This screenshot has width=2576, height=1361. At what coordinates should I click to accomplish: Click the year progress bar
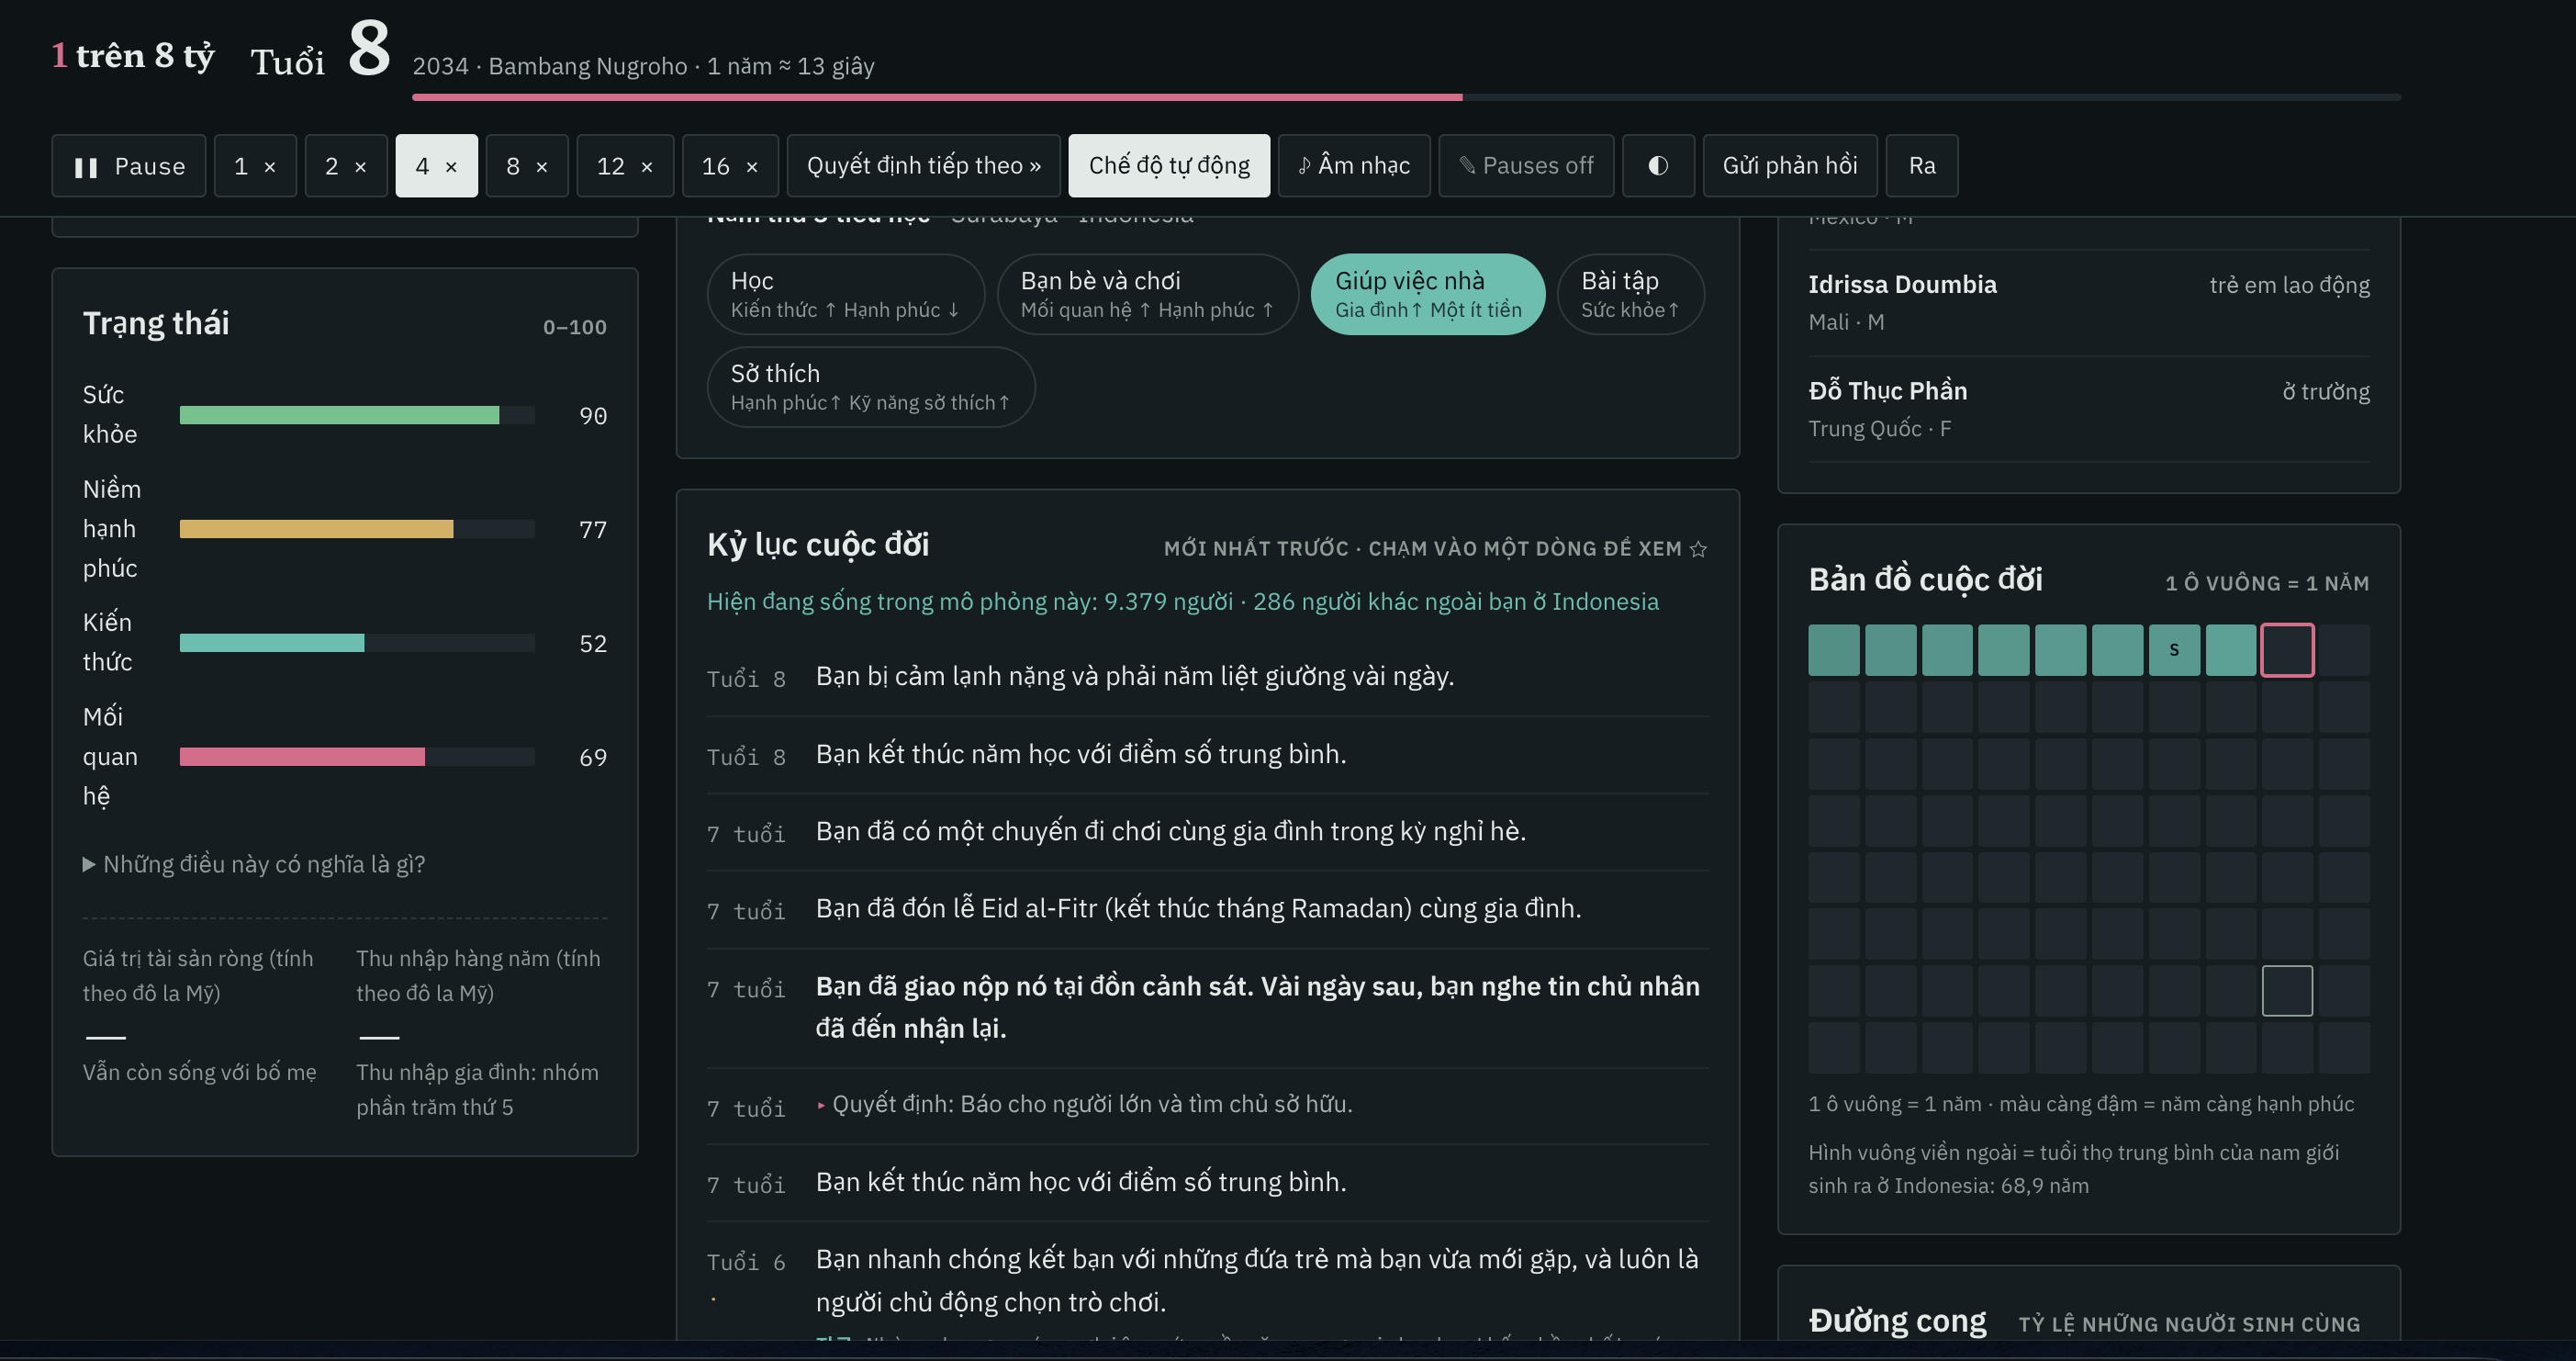[1406, 97]
